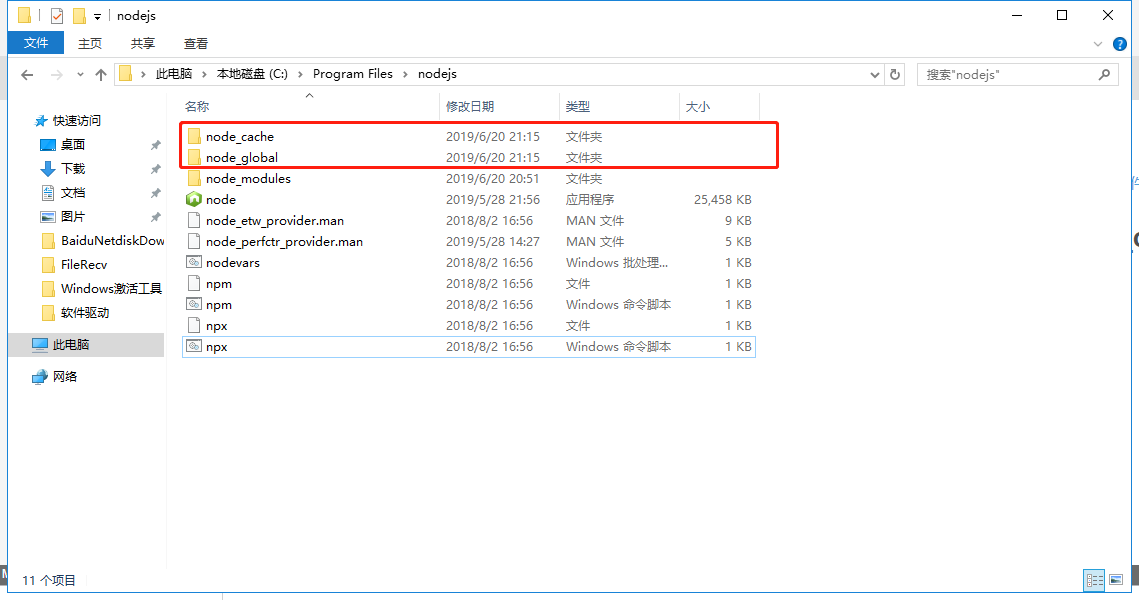Image resolution: width=1139 pixels, height=600 pixels.
Task: Select the npx Windows 命令脚本 icon
Action: pos(194,346)
